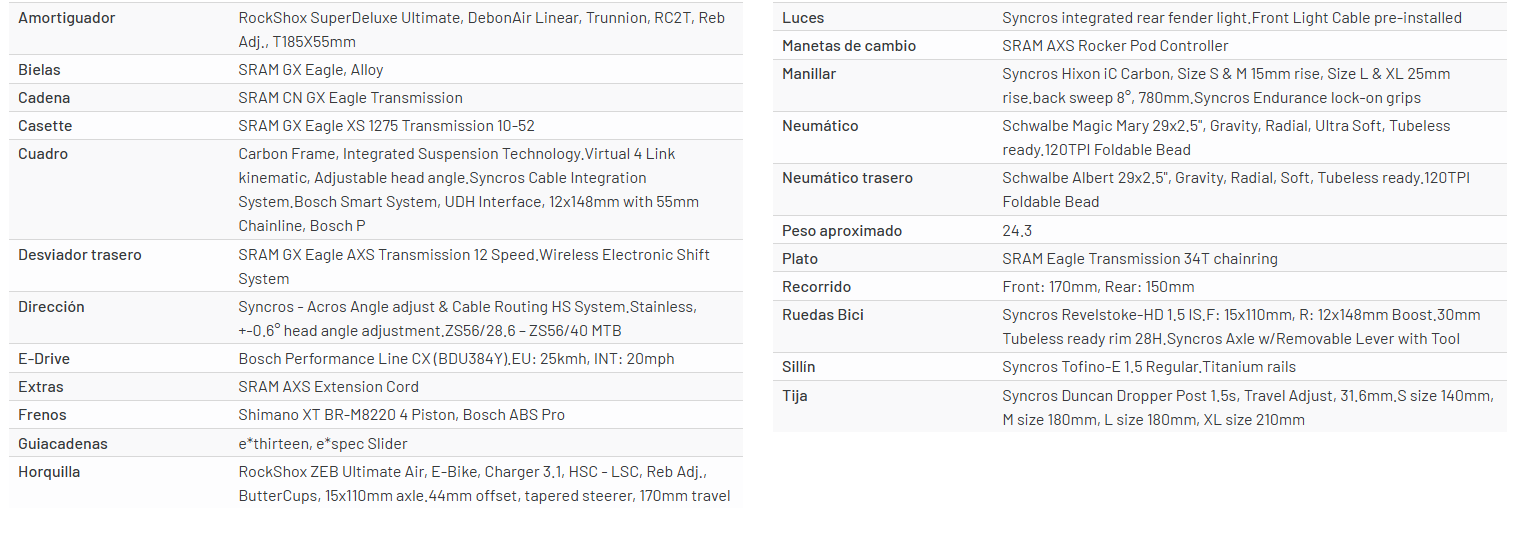Click the Manillar row label
This screenshot has width=1534, height=549.
point(809,74)
